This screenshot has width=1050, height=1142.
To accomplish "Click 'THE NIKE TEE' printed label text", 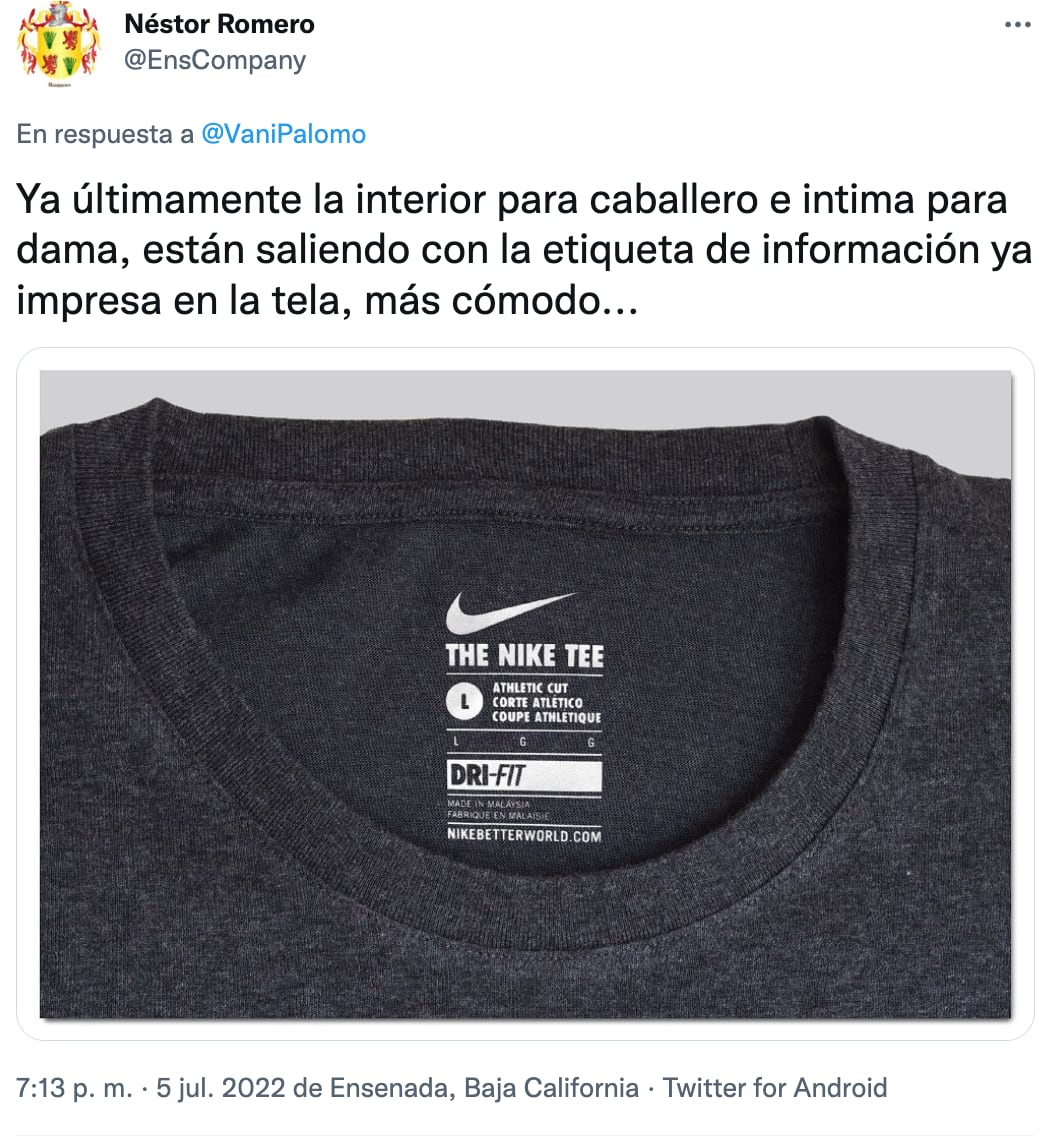I will coord(525,655).
